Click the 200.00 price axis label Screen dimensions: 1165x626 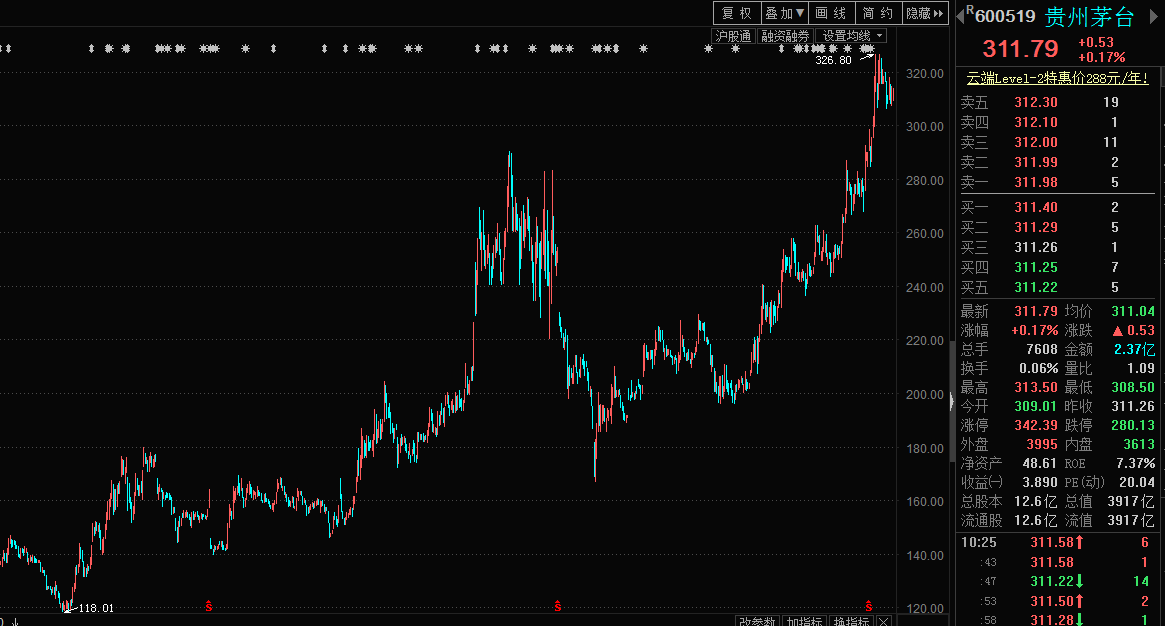pyautogui.click(x=924, y=394)
